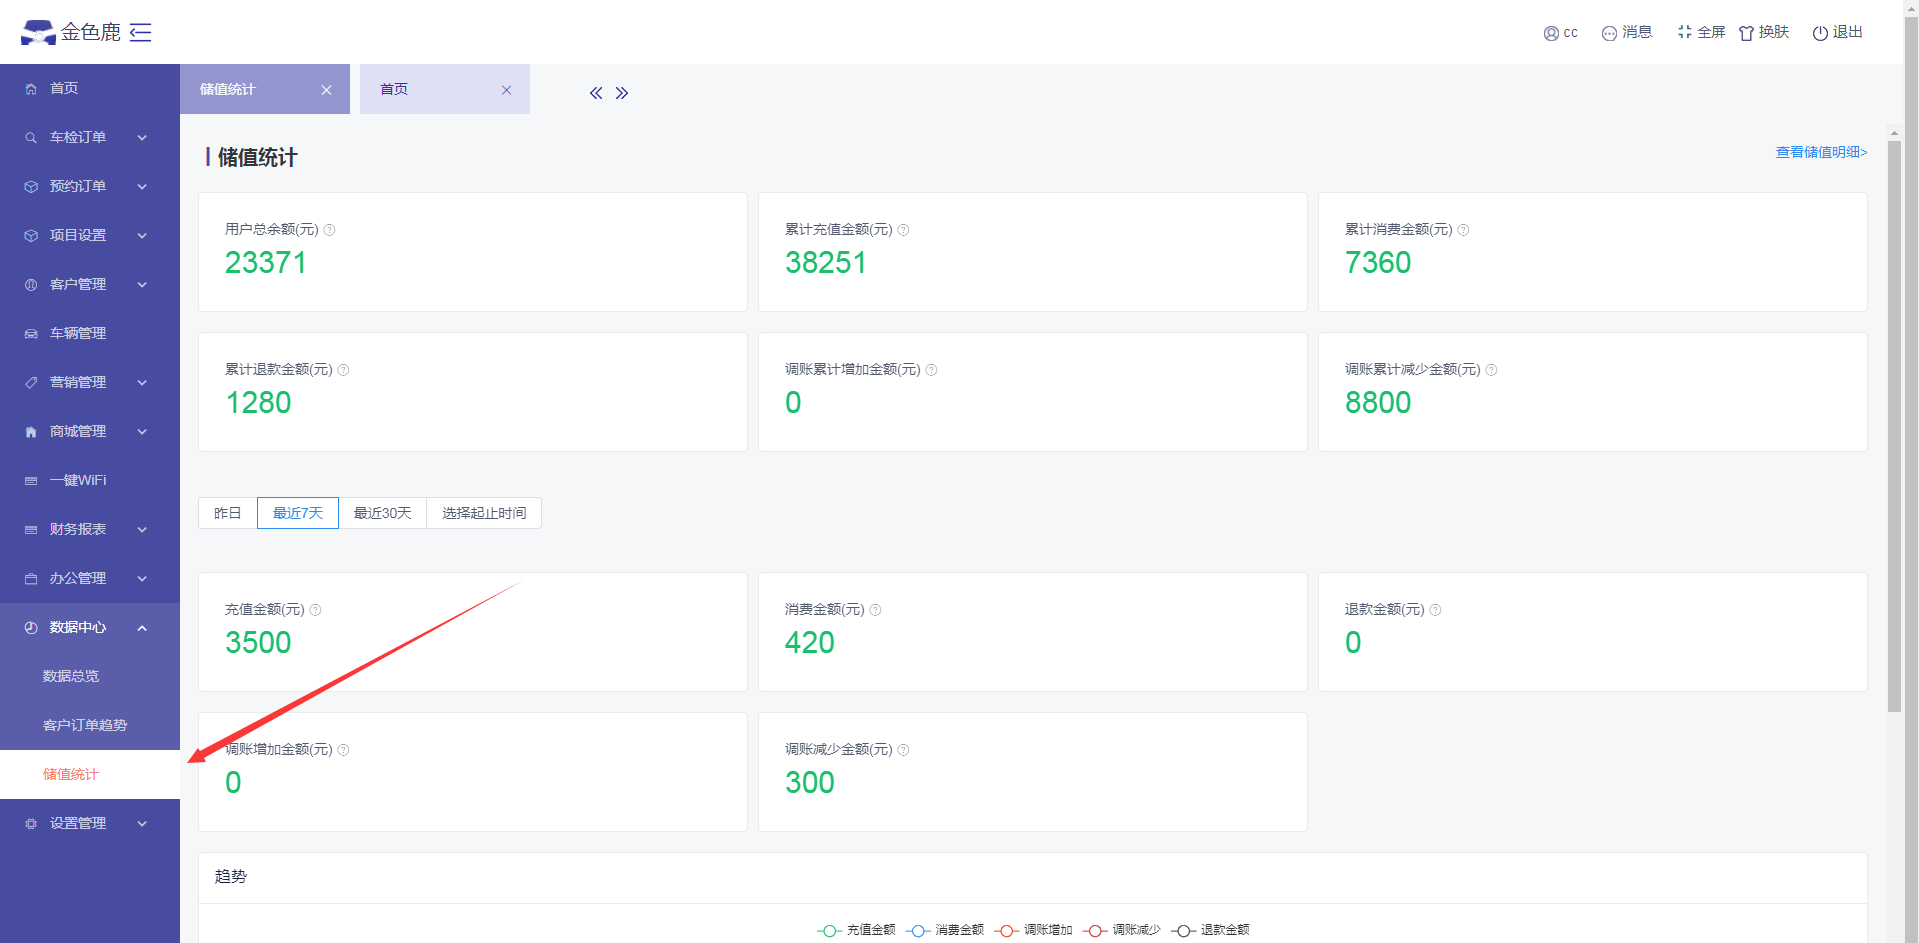Image resolution: width=1919 pixels, height=943 pixels.
Task: Close the 储值统计 tab
Action: (x=326, y=90)
